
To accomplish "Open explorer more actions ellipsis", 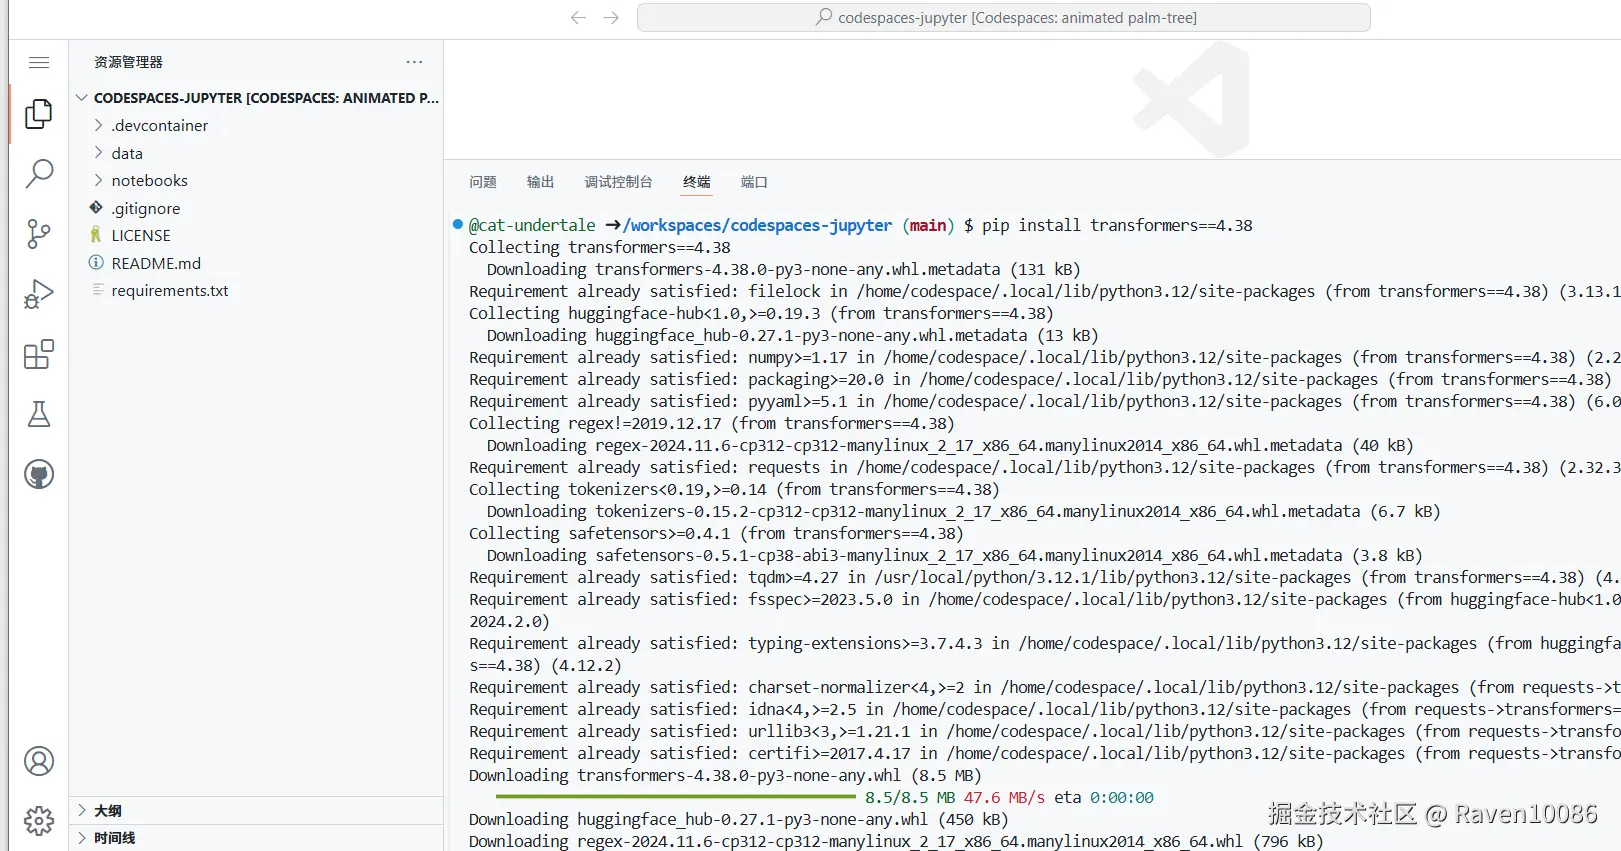I will tap(414, 62).
